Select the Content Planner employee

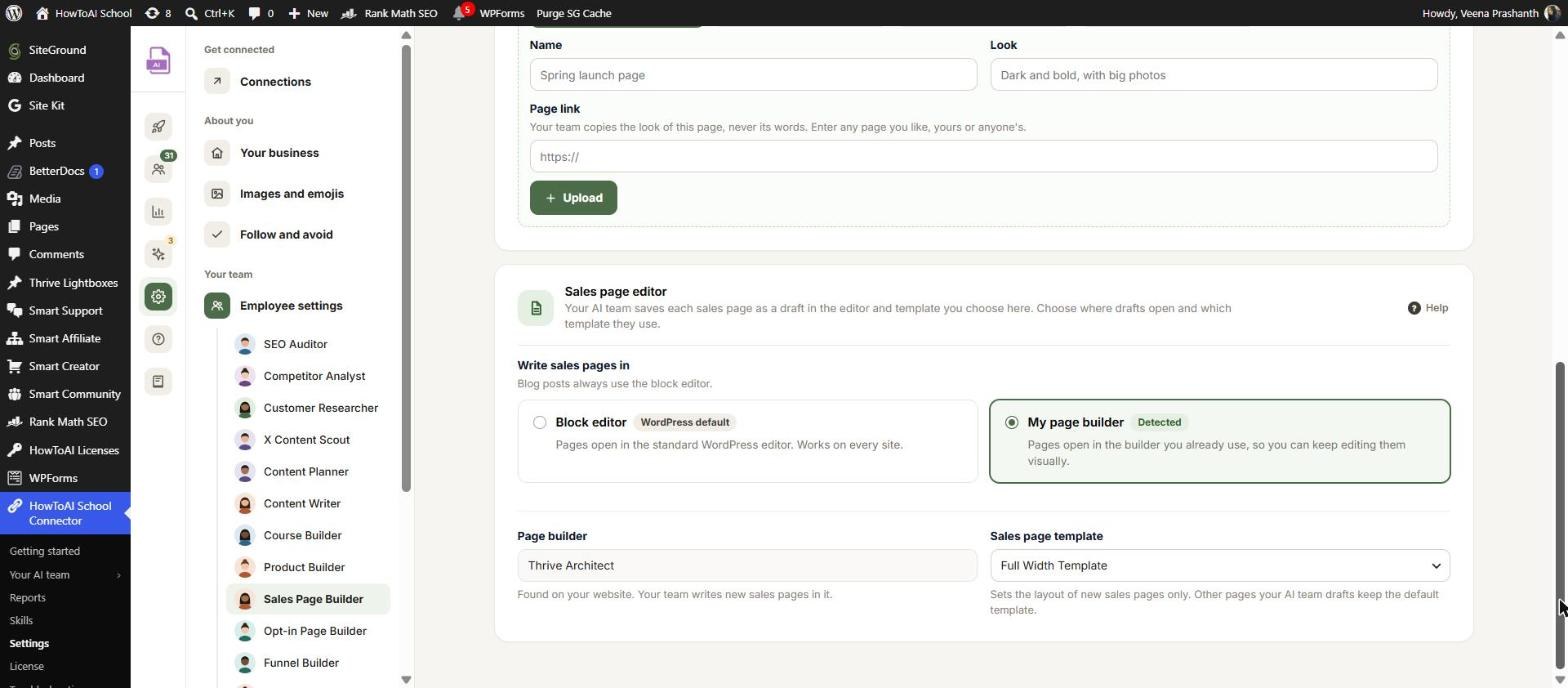[308, 472]
